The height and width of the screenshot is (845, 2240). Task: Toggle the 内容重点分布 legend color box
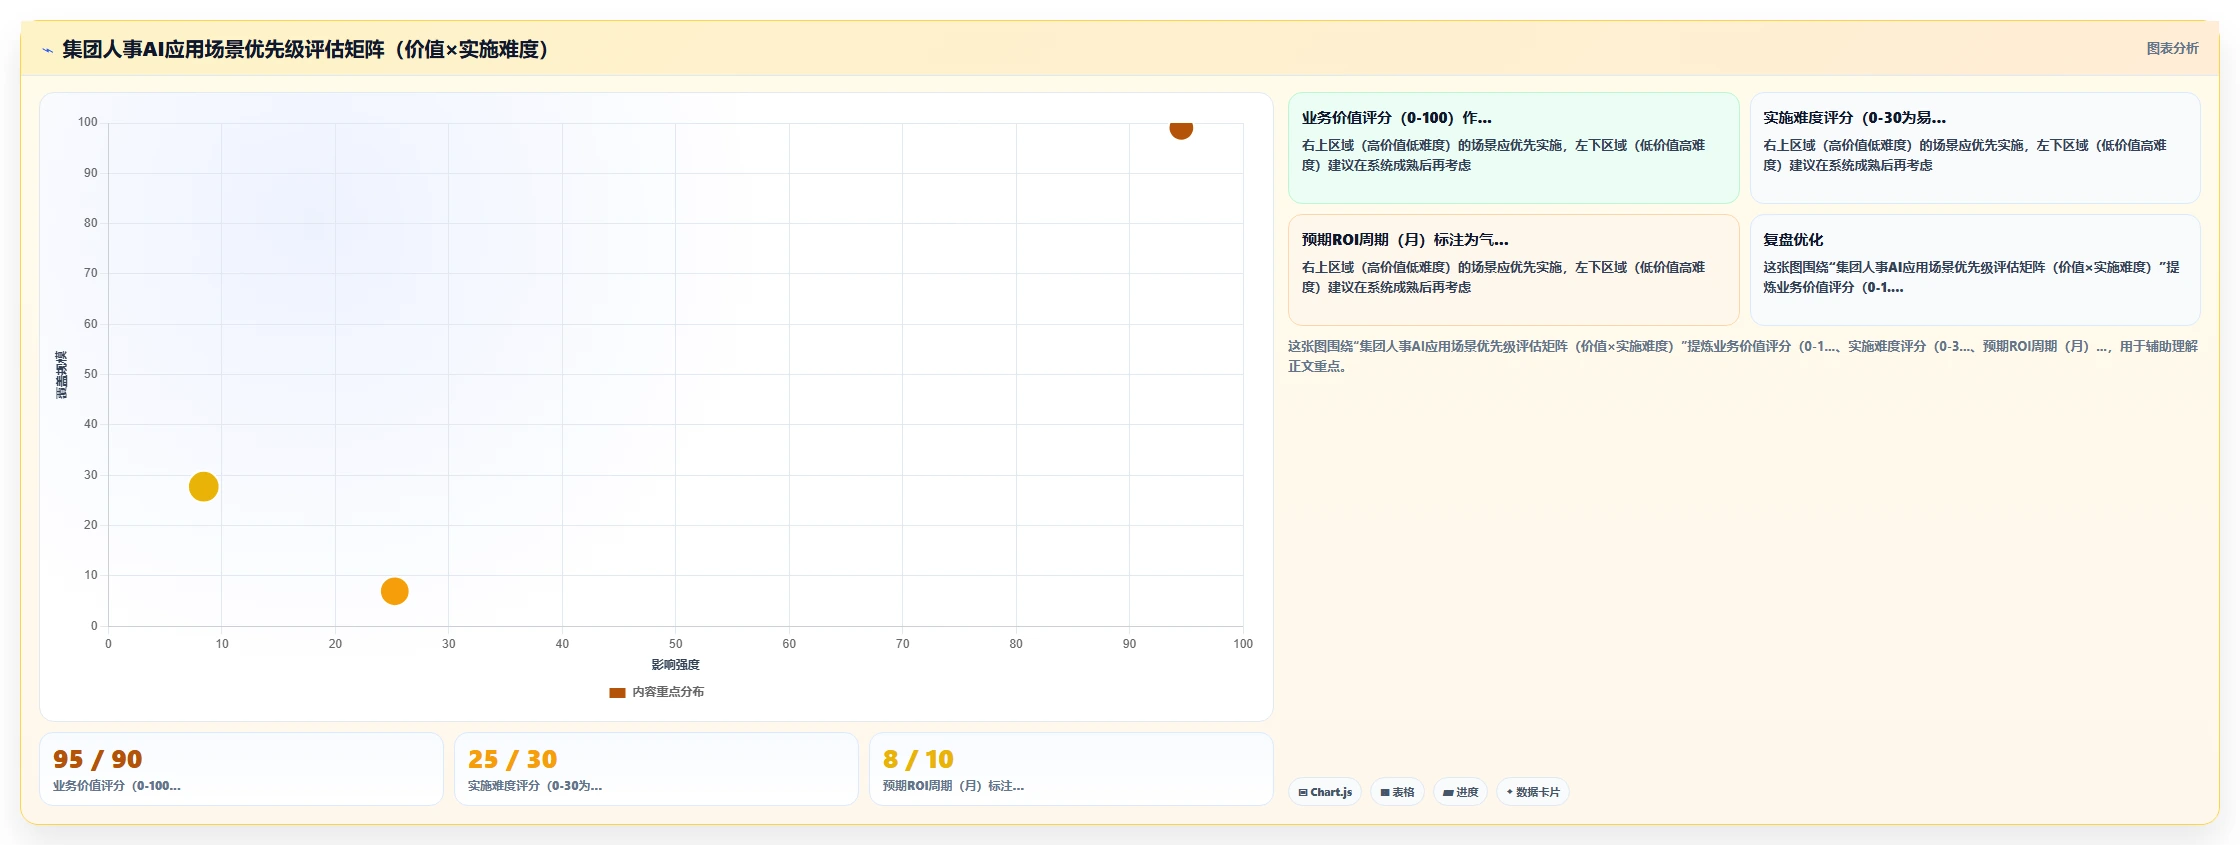(x=617, y=692)
